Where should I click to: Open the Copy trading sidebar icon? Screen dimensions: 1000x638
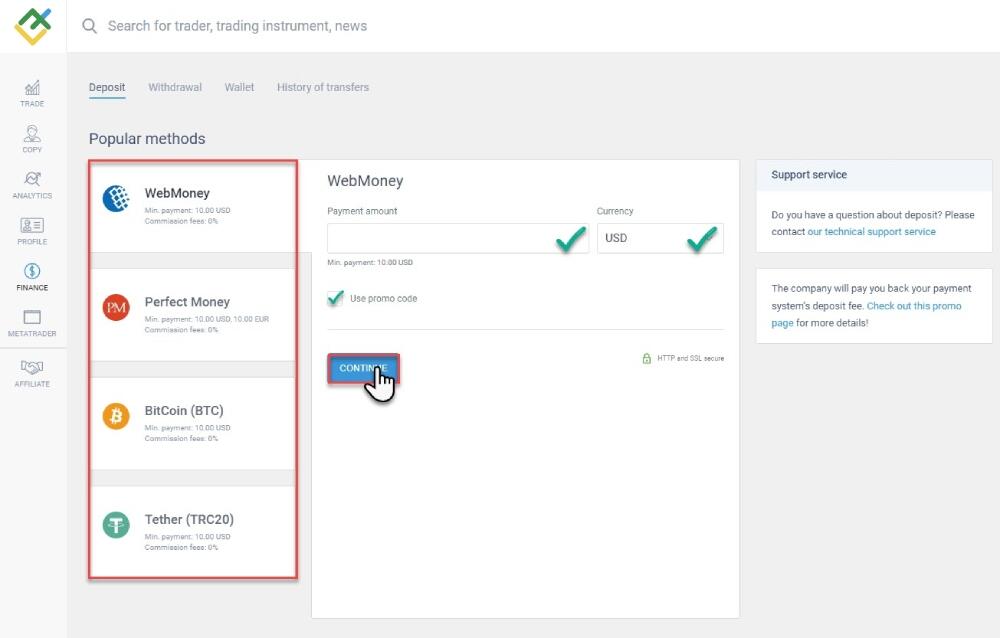pos(32,139)
